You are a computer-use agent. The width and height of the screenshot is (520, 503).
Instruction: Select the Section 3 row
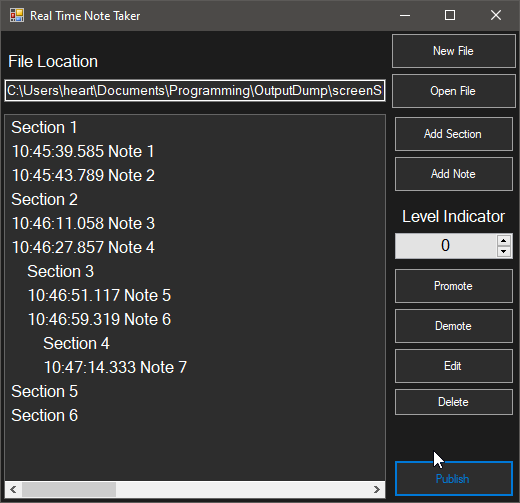click(195, 271)
